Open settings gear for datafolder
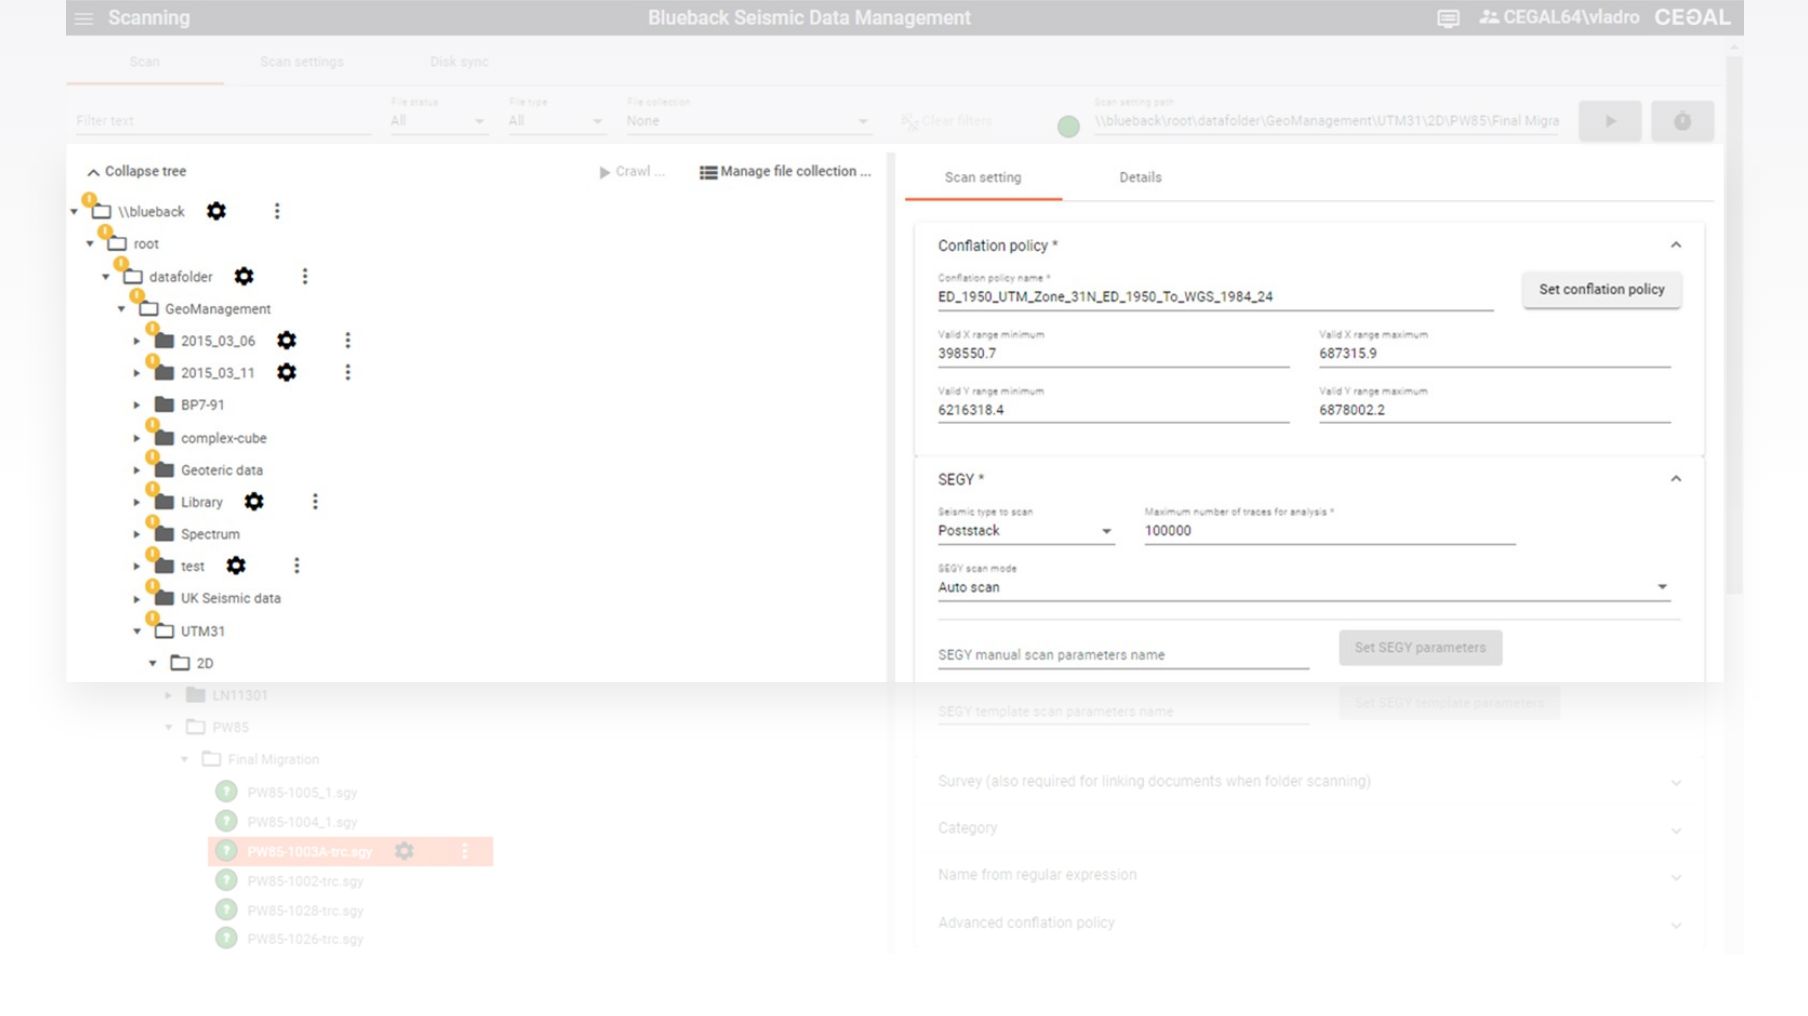 (x=244, y=276)
